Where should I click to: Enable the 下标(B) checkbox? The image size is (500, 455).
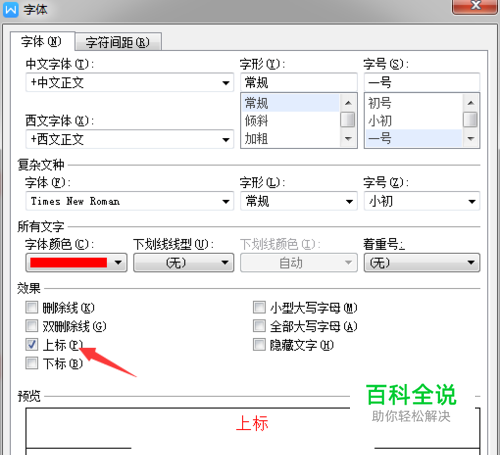pyautogui.click(x=32, y=363)
